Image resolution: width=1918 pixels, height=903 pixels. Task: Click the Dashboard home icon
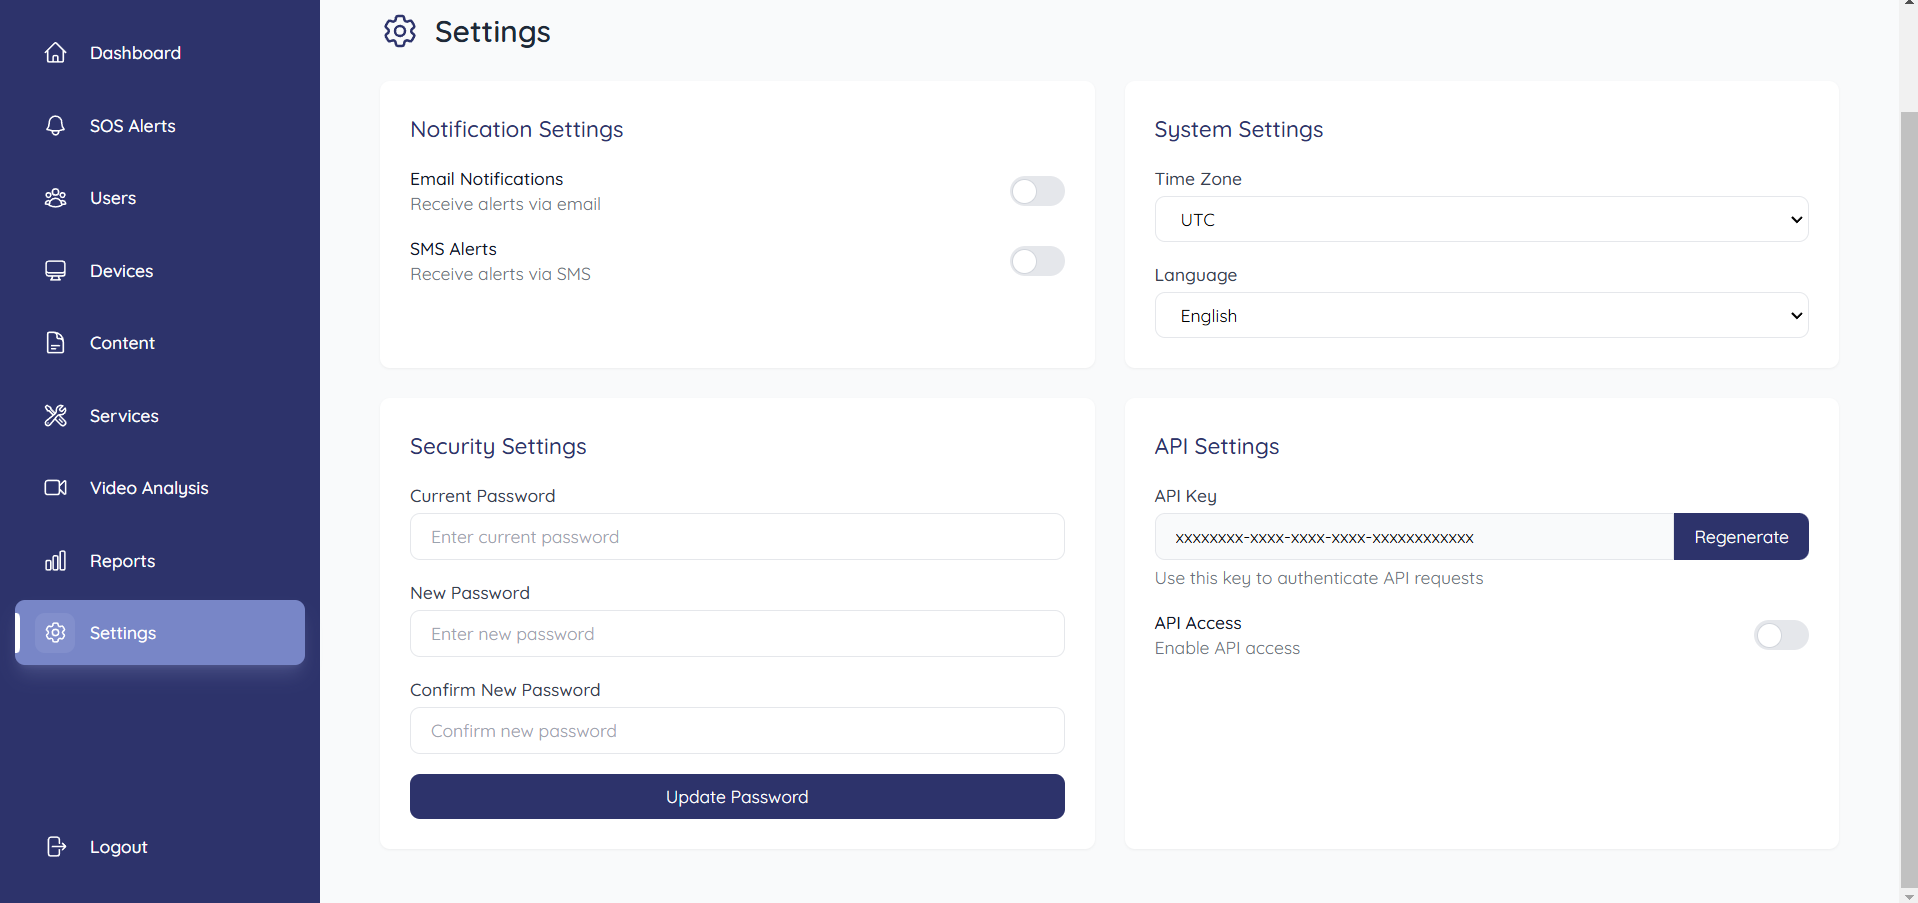[56, 53]
